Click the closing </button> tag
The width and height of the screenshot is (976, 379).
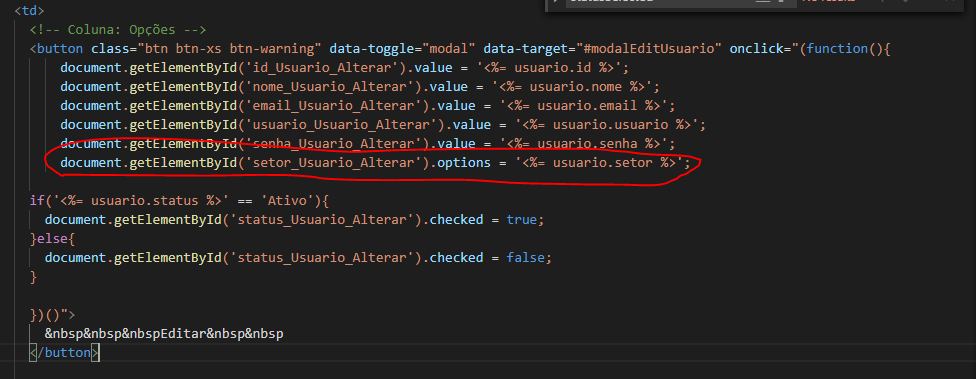pos(64,353)
